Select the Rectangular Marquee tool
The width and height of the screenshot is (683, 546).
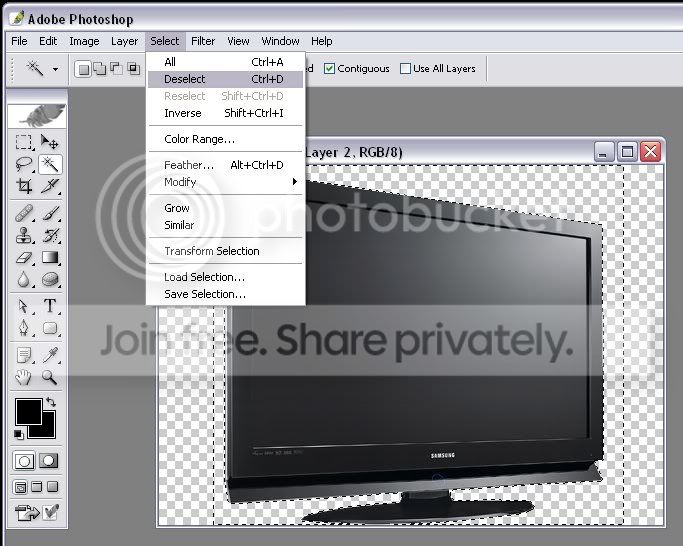(x=24, y=142)
